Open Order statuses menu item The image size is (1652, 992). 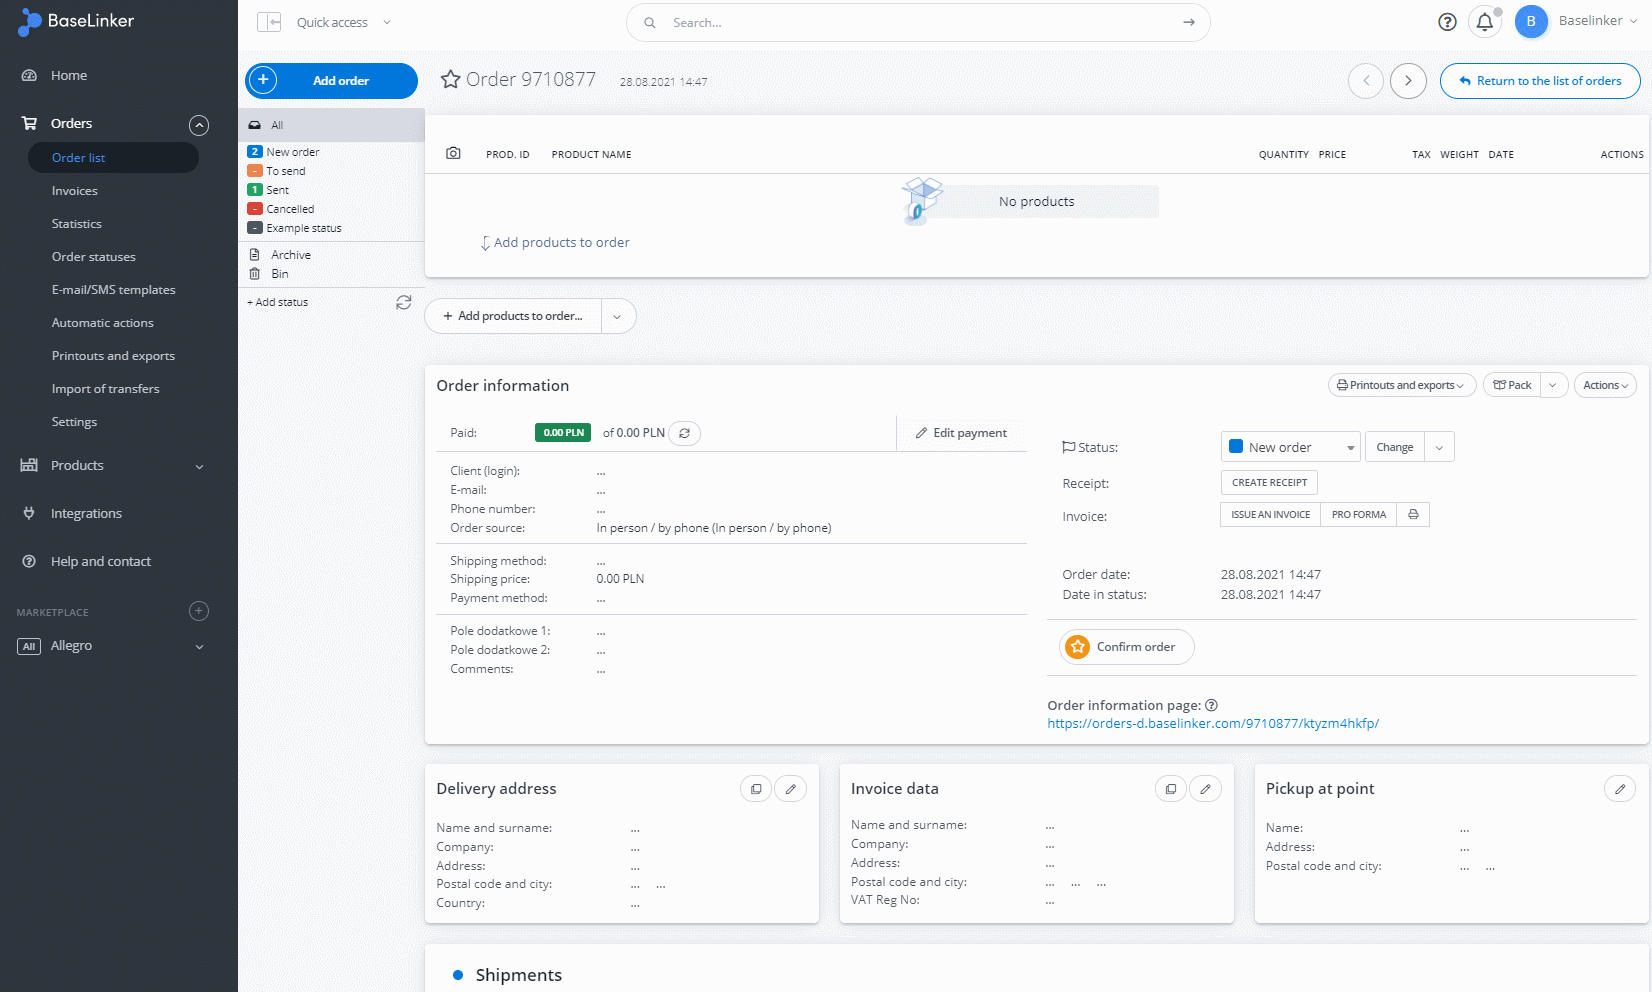pyautogui.click(x=94, y=257)
